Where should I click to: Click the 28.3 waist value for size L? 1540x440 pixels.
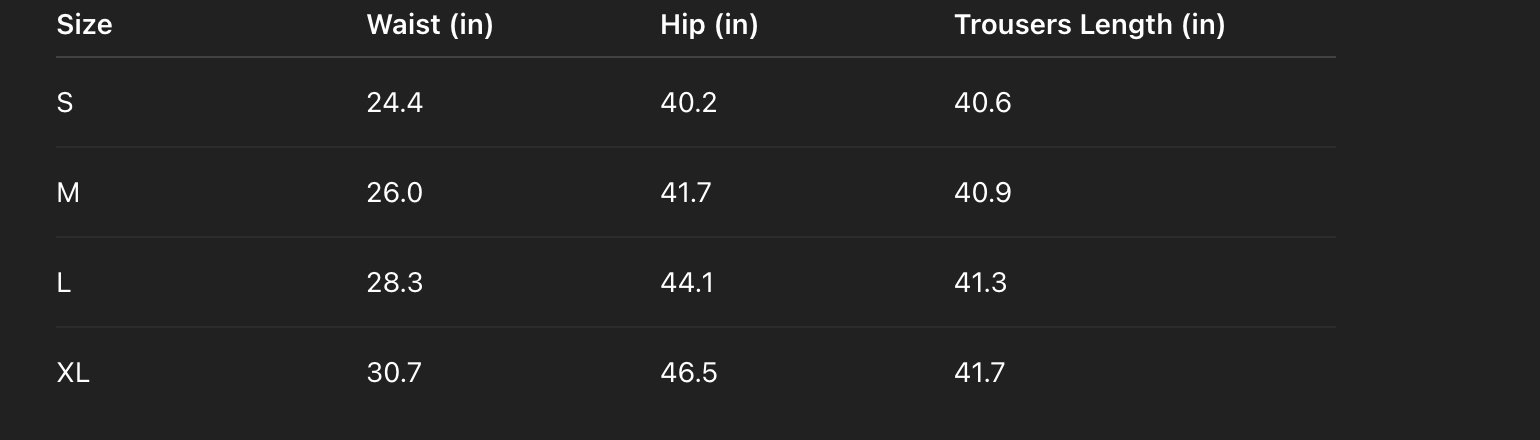(394, 283)
